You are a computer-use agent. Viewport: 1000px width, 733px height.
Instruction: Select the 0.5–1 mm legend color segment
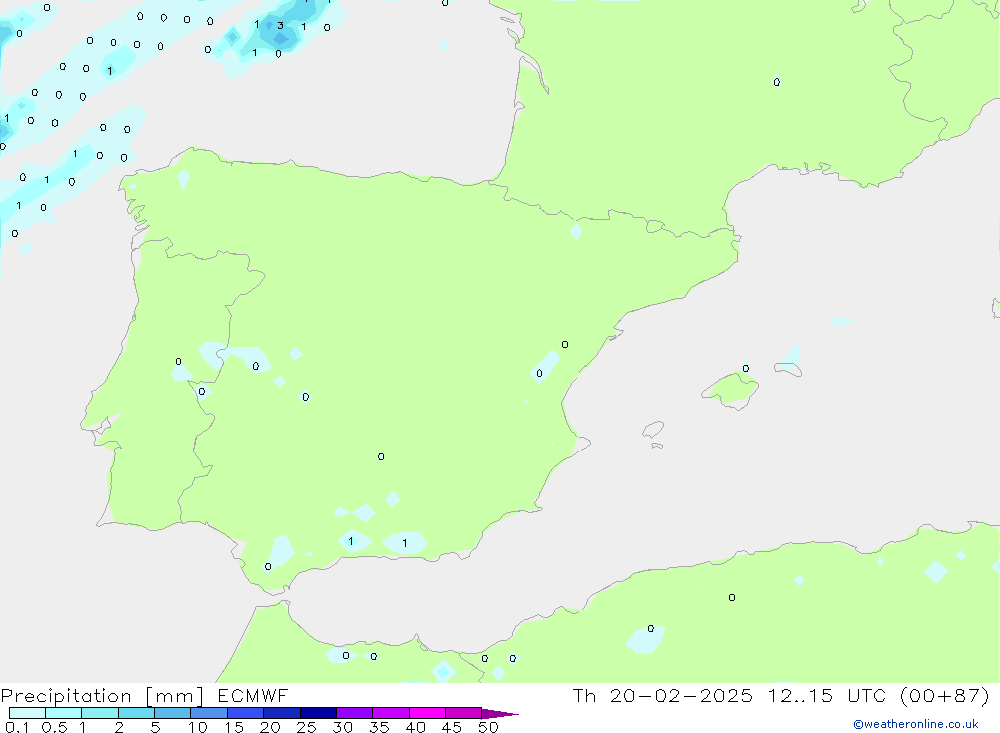click(x=63, y=713)
